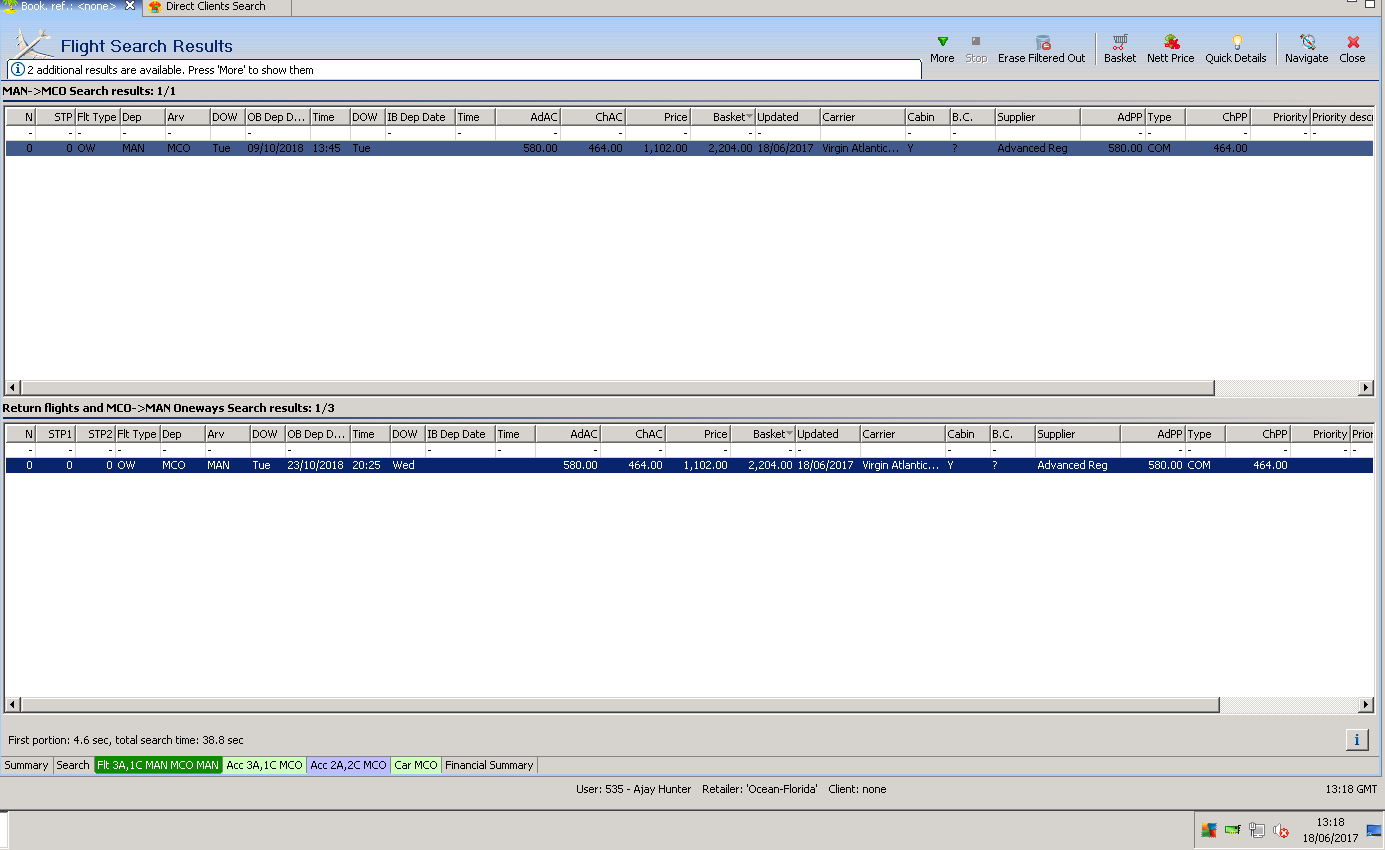Viewport: 1385px width, 850px height.
Task: Click AdAC column header in return table
Action: pos(567,434)
